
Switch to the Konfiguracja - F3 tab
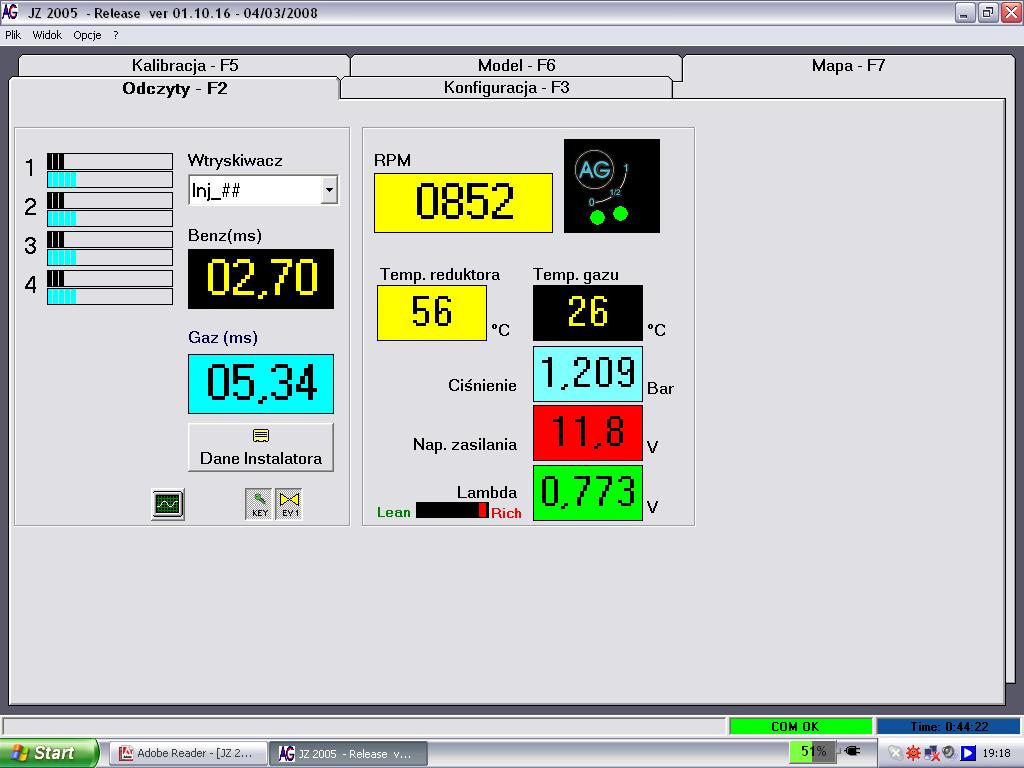(506, 88)
